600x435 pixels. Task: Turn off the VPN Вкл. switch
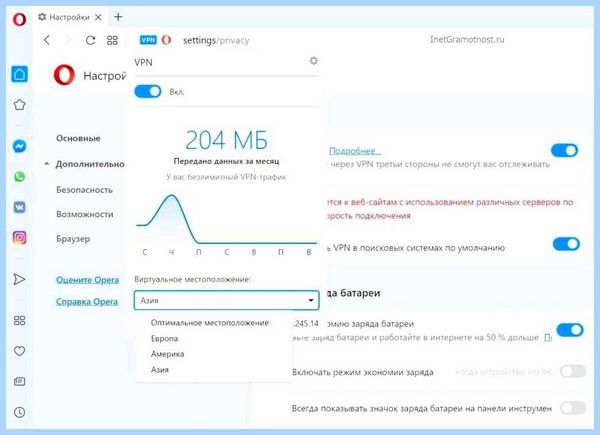[148, 91]
